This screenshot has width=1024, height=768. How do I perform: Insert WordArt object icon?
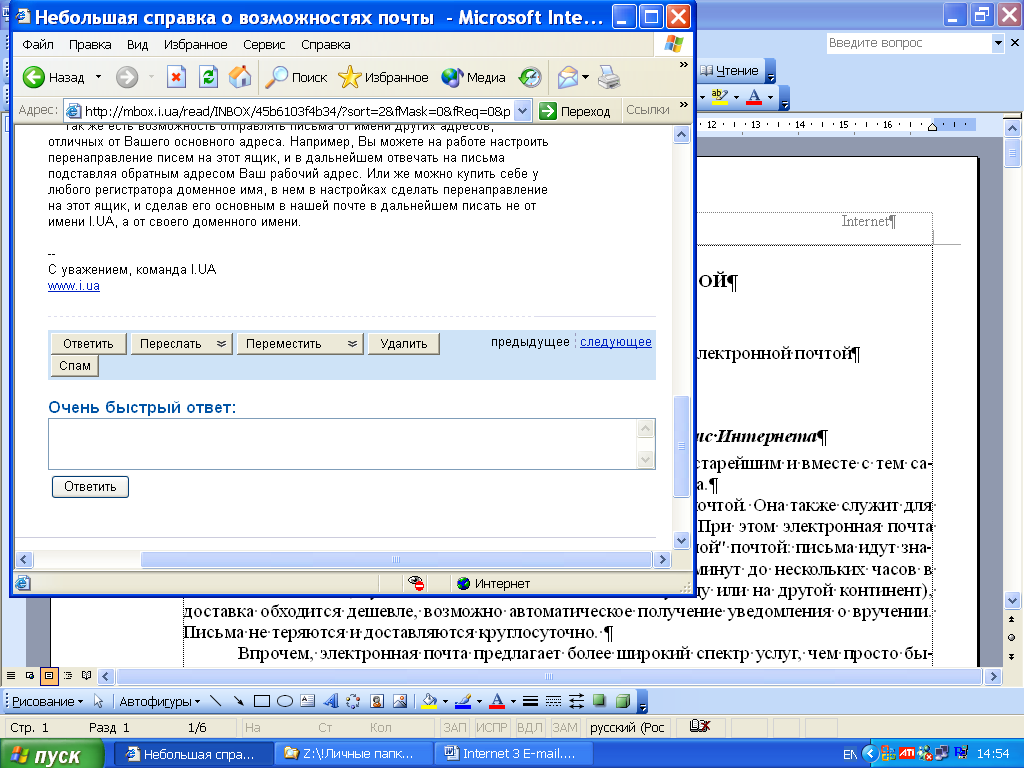tap(331, 701)
